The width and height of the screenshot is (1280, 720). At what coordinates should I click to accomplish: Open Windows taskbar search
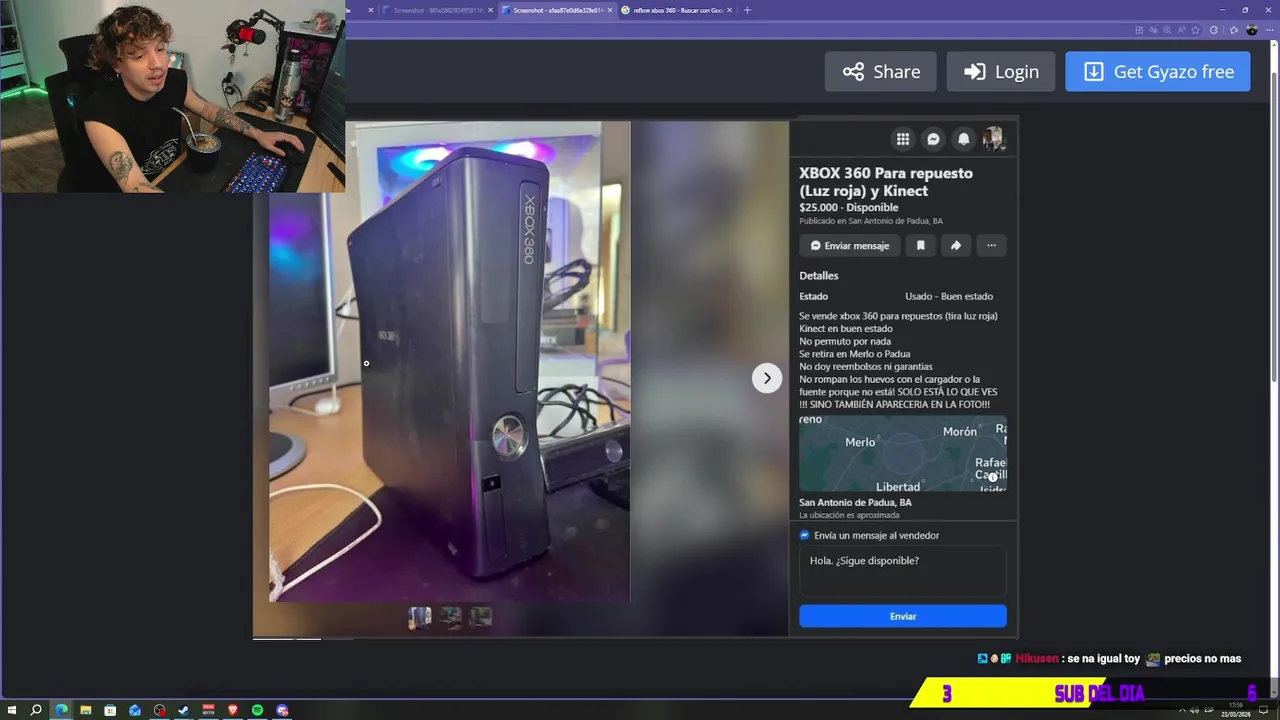(36, 710)
